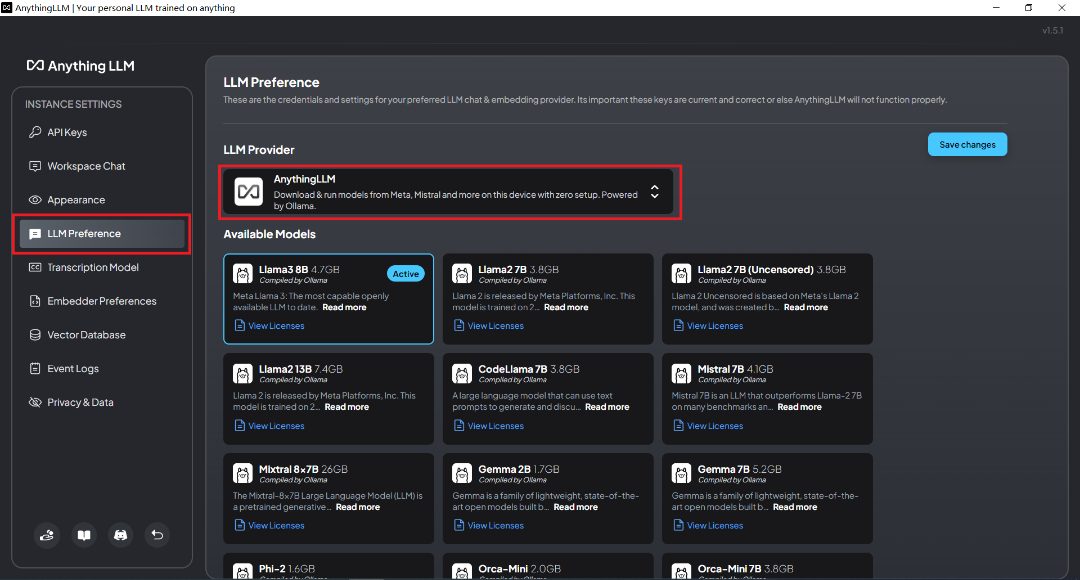Click the Privacy & Data crossed-eye icon

click(x=35, y=402)
